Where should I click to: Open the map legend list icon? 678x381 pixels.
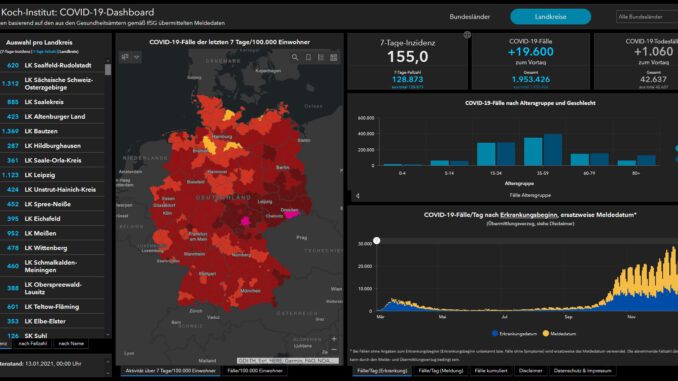click(321, 57)
